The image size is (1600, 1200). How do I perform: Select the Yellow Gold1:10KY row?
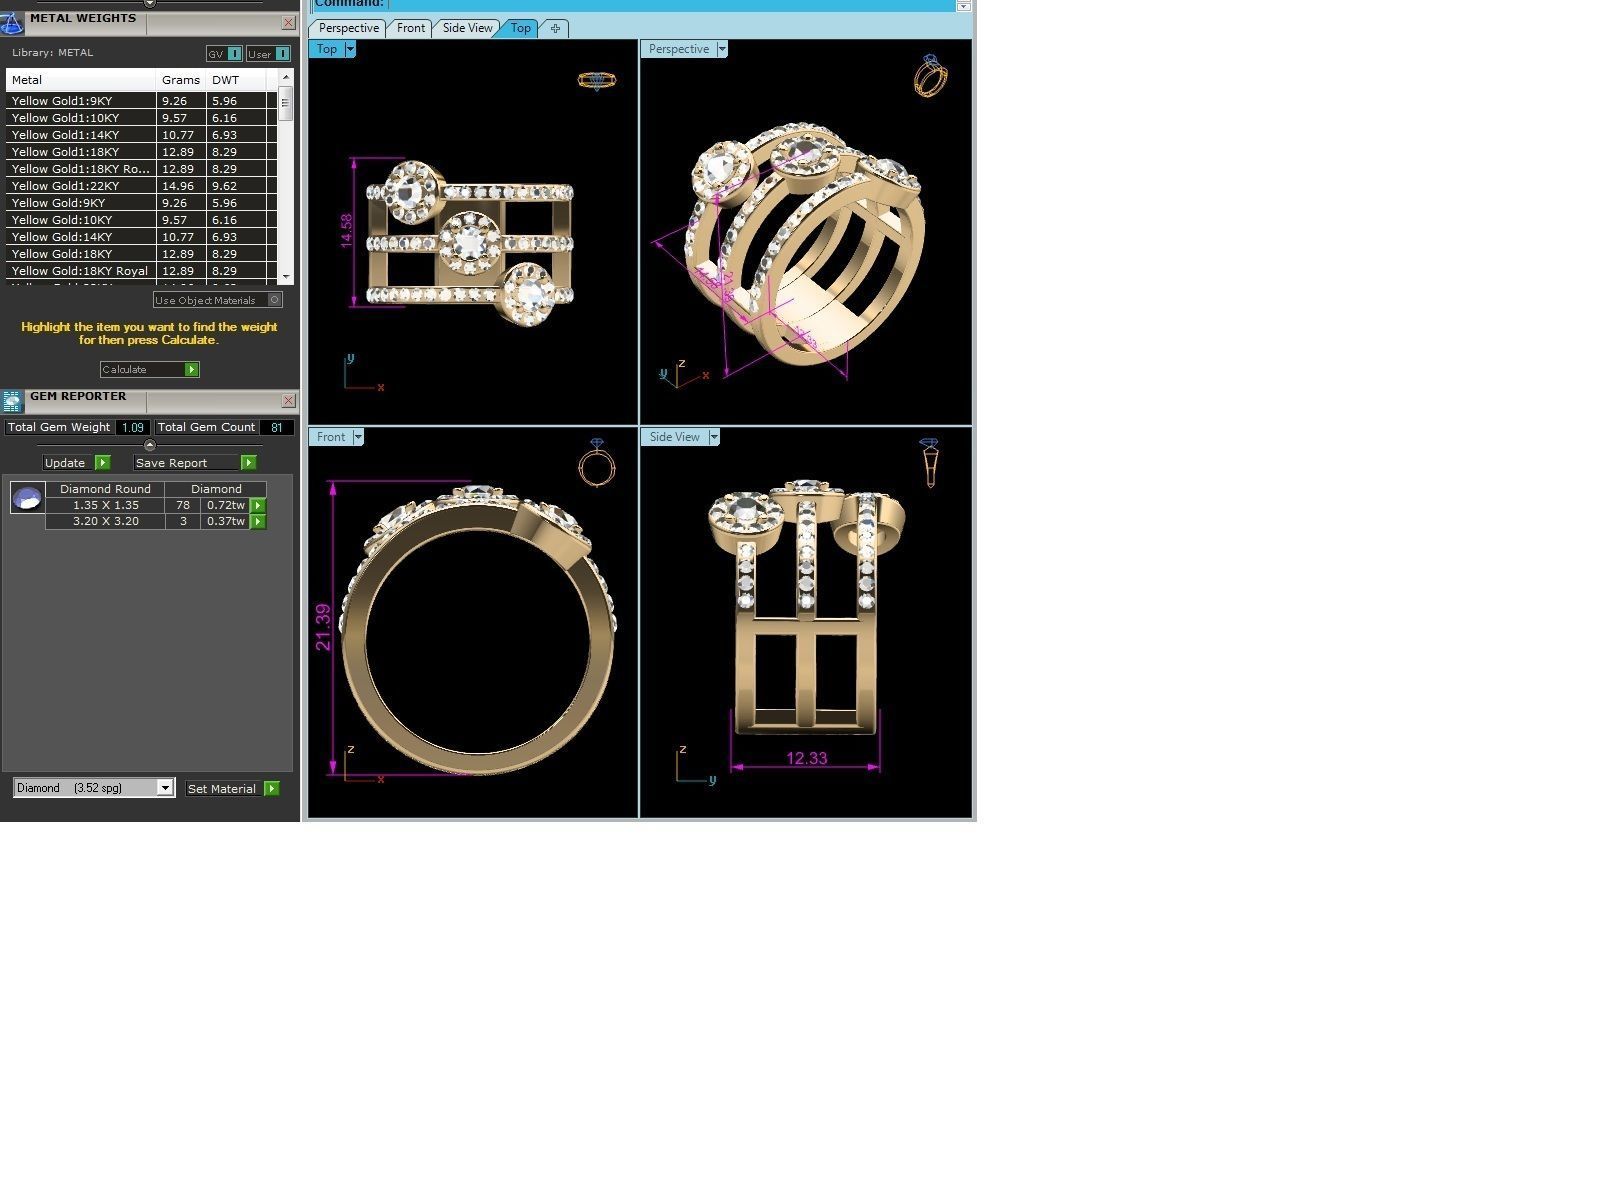tap(141, 118)
